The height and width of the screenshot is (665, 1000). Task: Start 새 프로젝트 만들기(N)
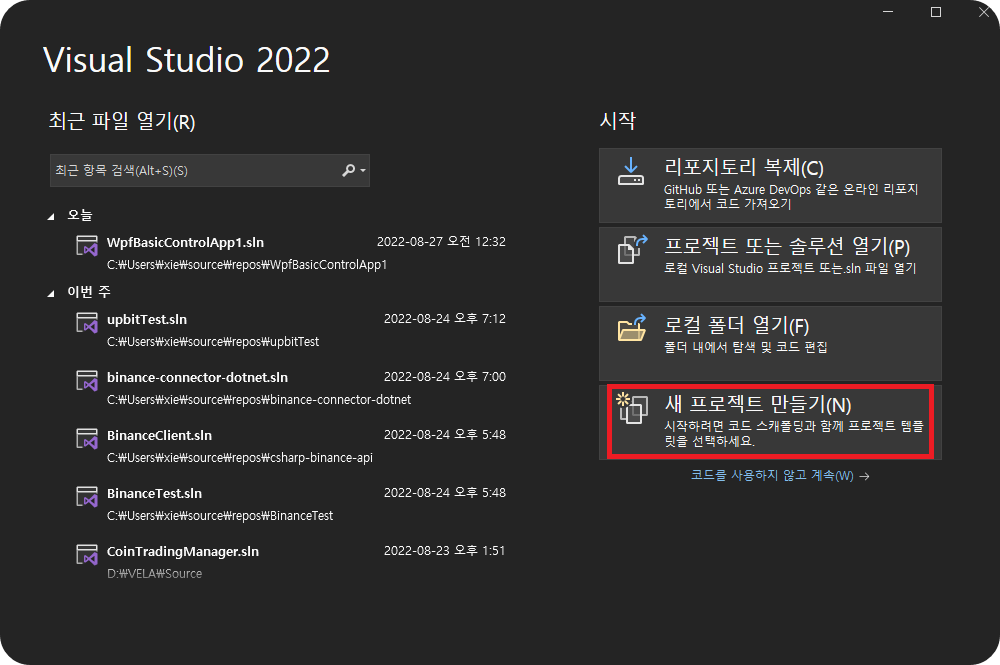pyautogui.click(x=770, y=421)
